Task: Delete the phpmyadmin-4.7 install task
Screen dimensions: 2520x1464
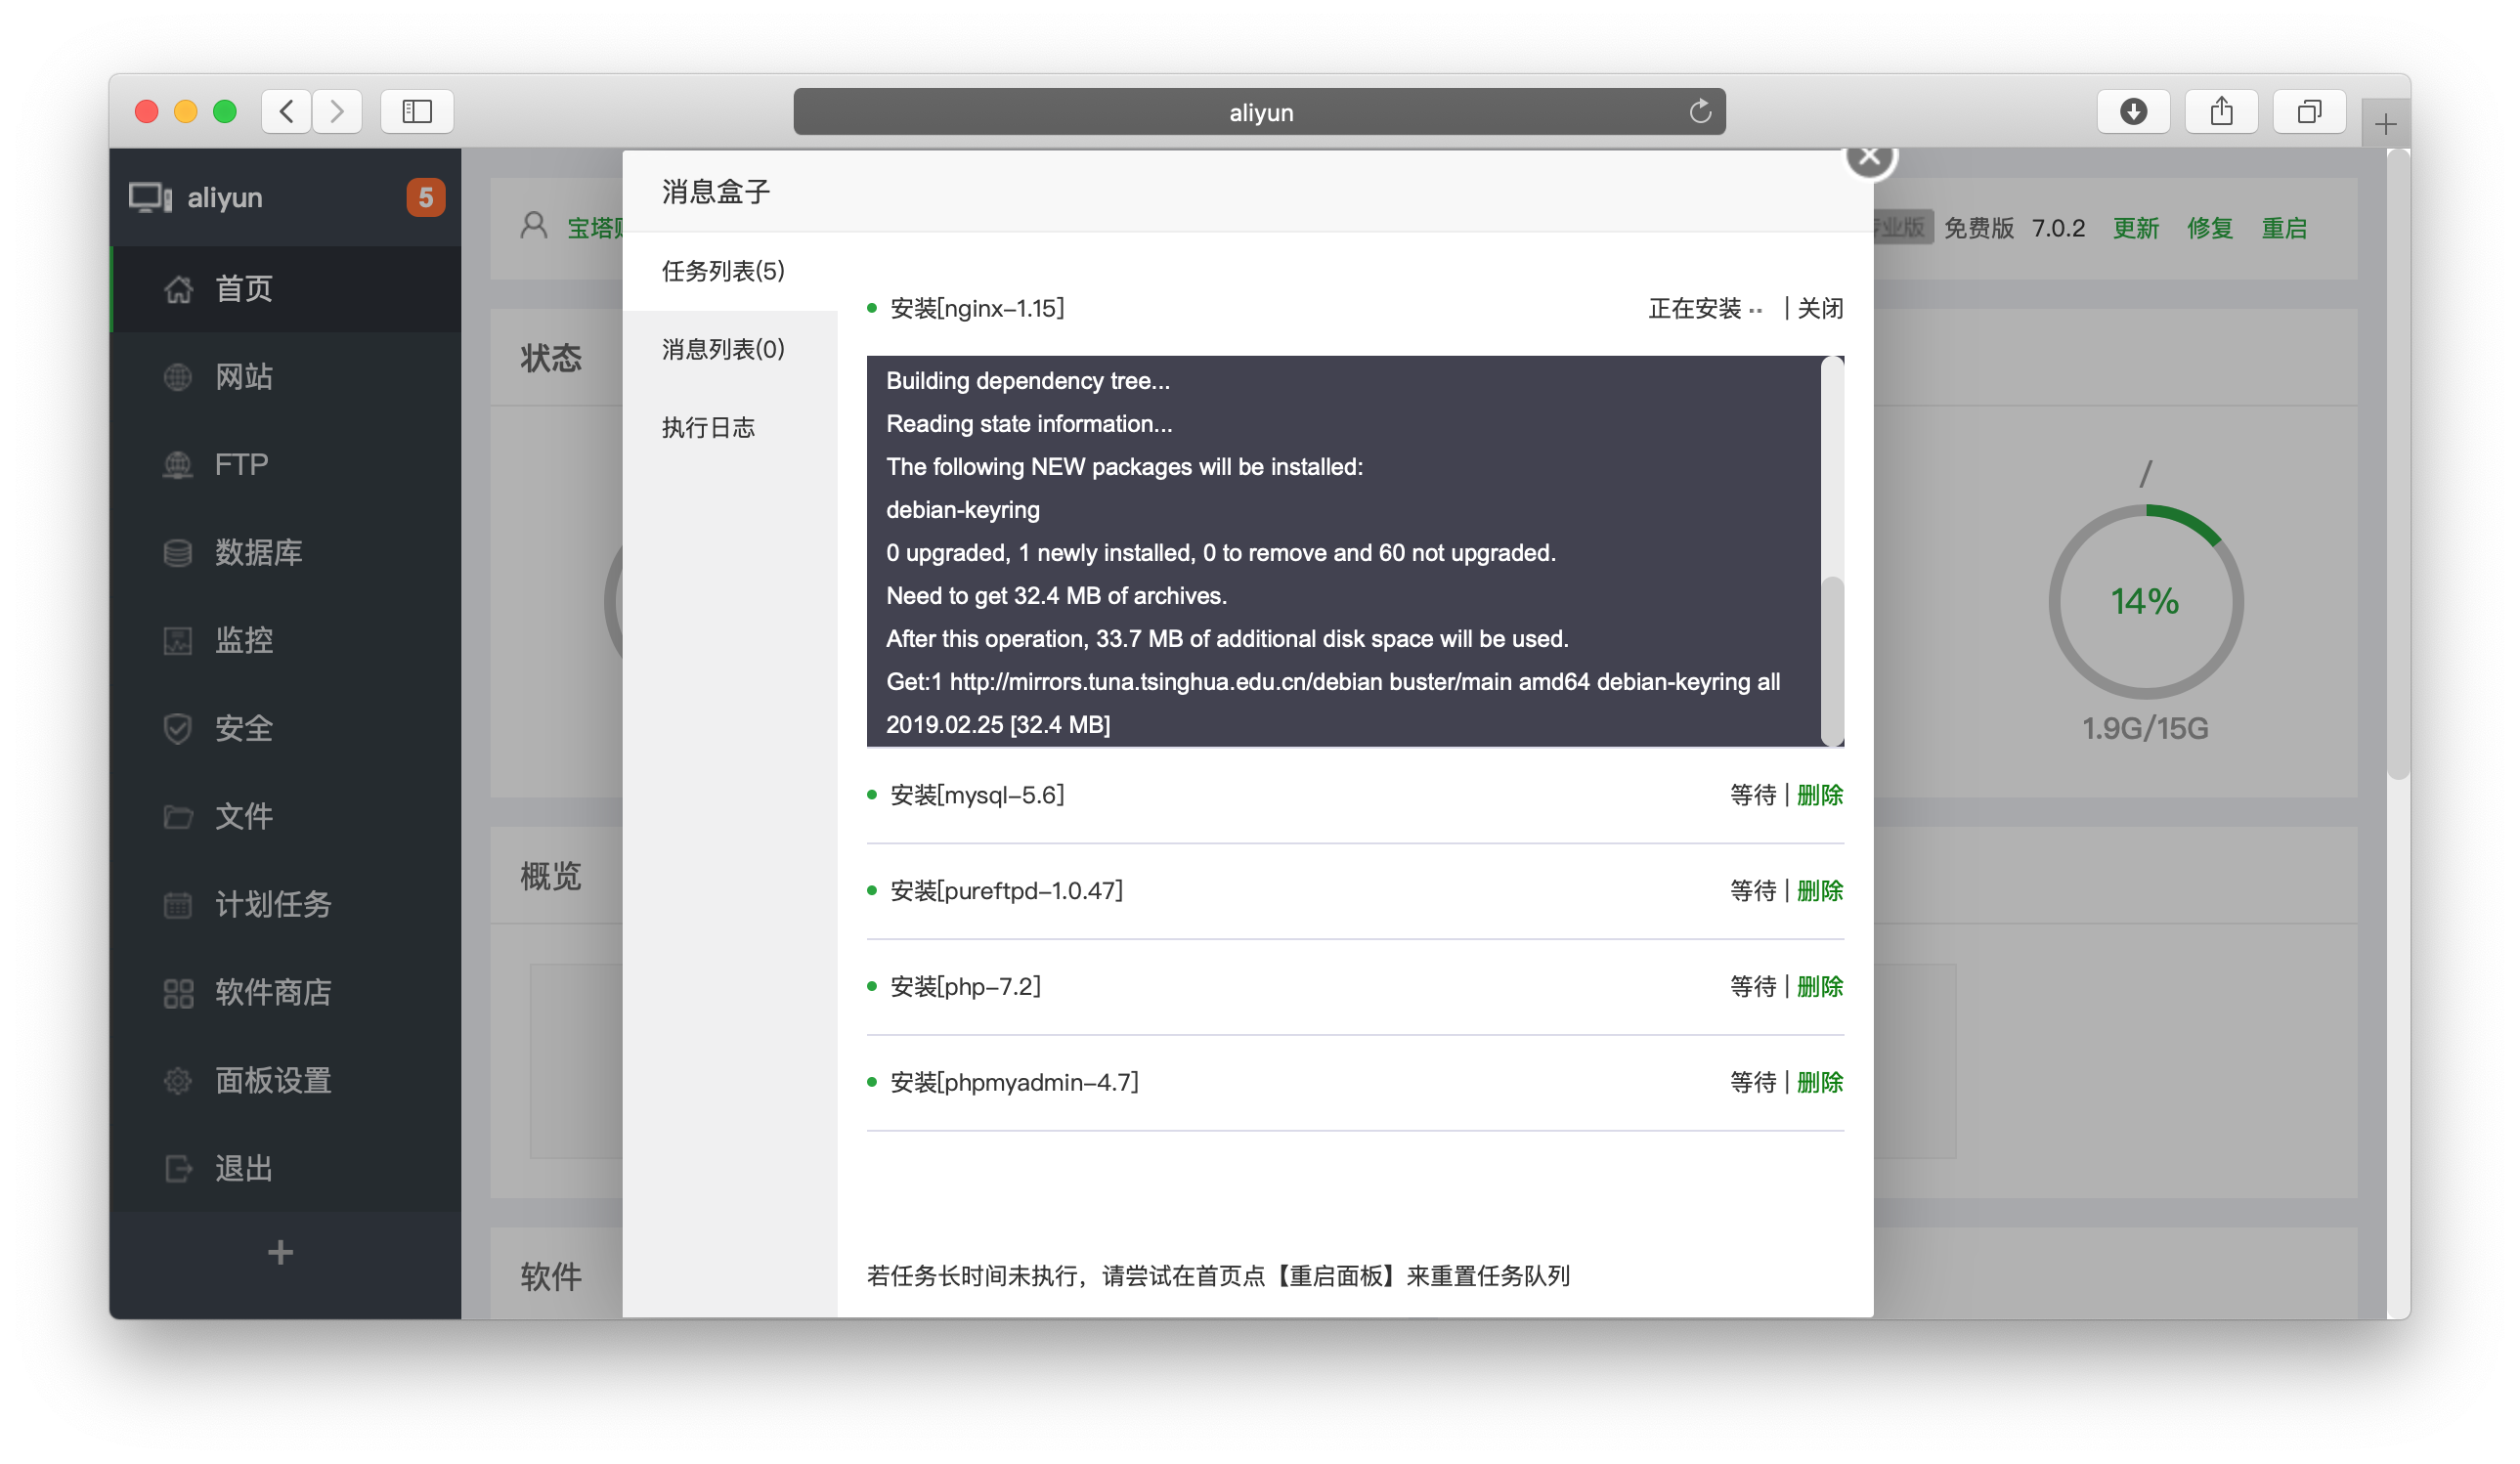Action: (x=1820, y=1084)
